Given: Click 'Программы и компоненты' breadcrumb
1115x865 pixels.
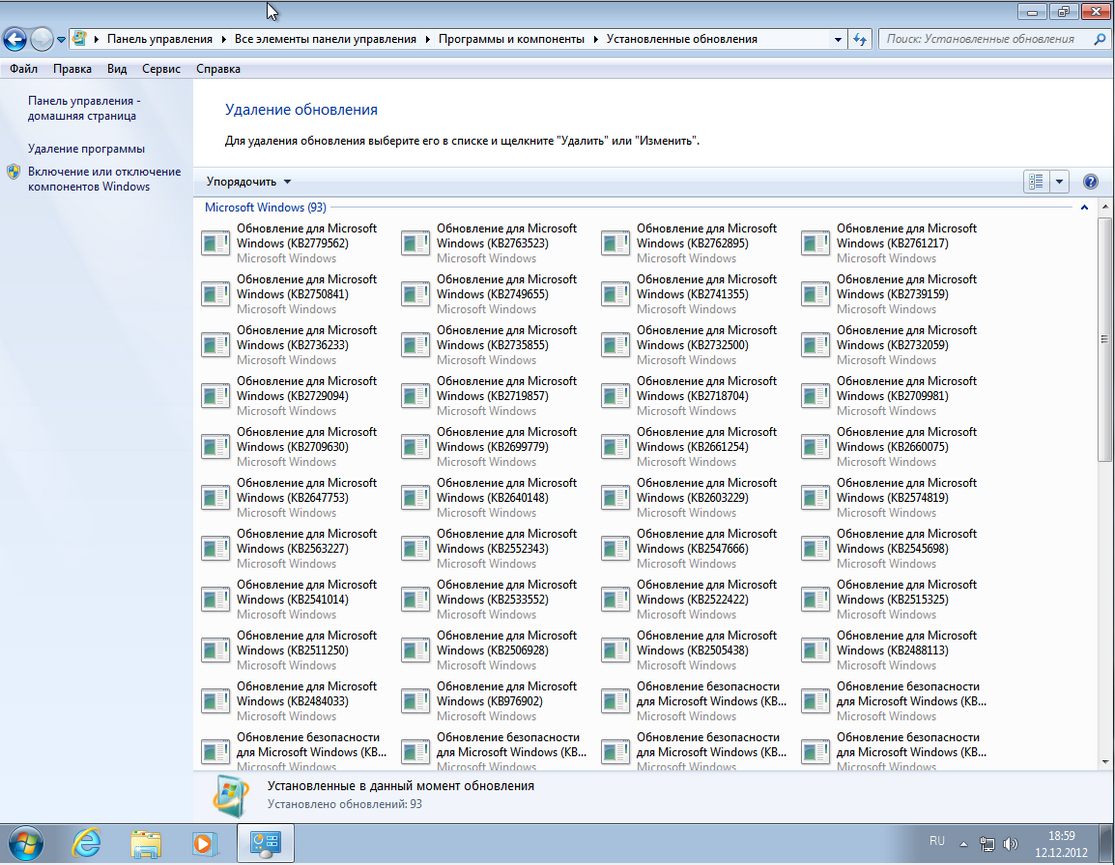Looking at the screenshot, I should (x=511, y=39).
